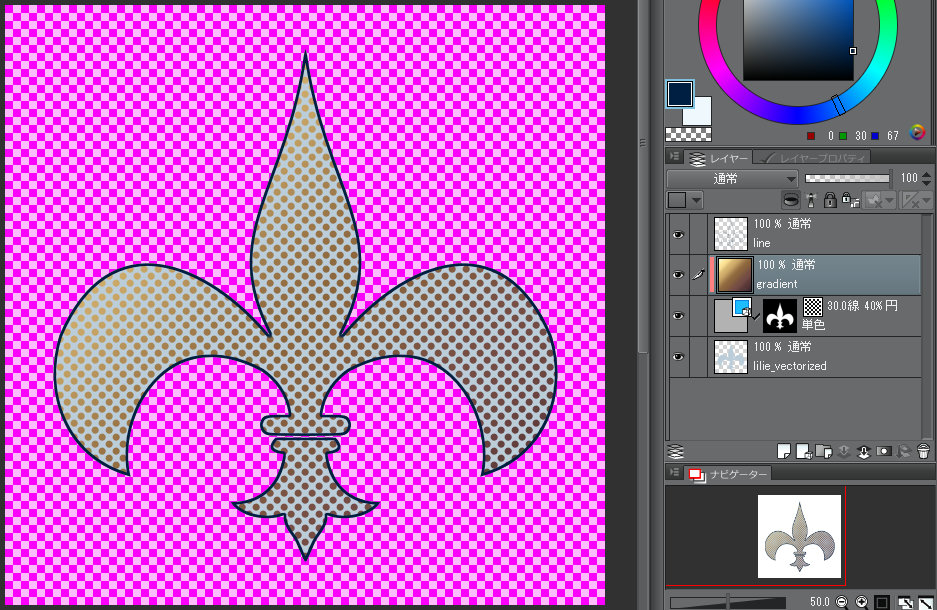
Task: Hide the line layer with its eye icon
Action: point(678,234)
